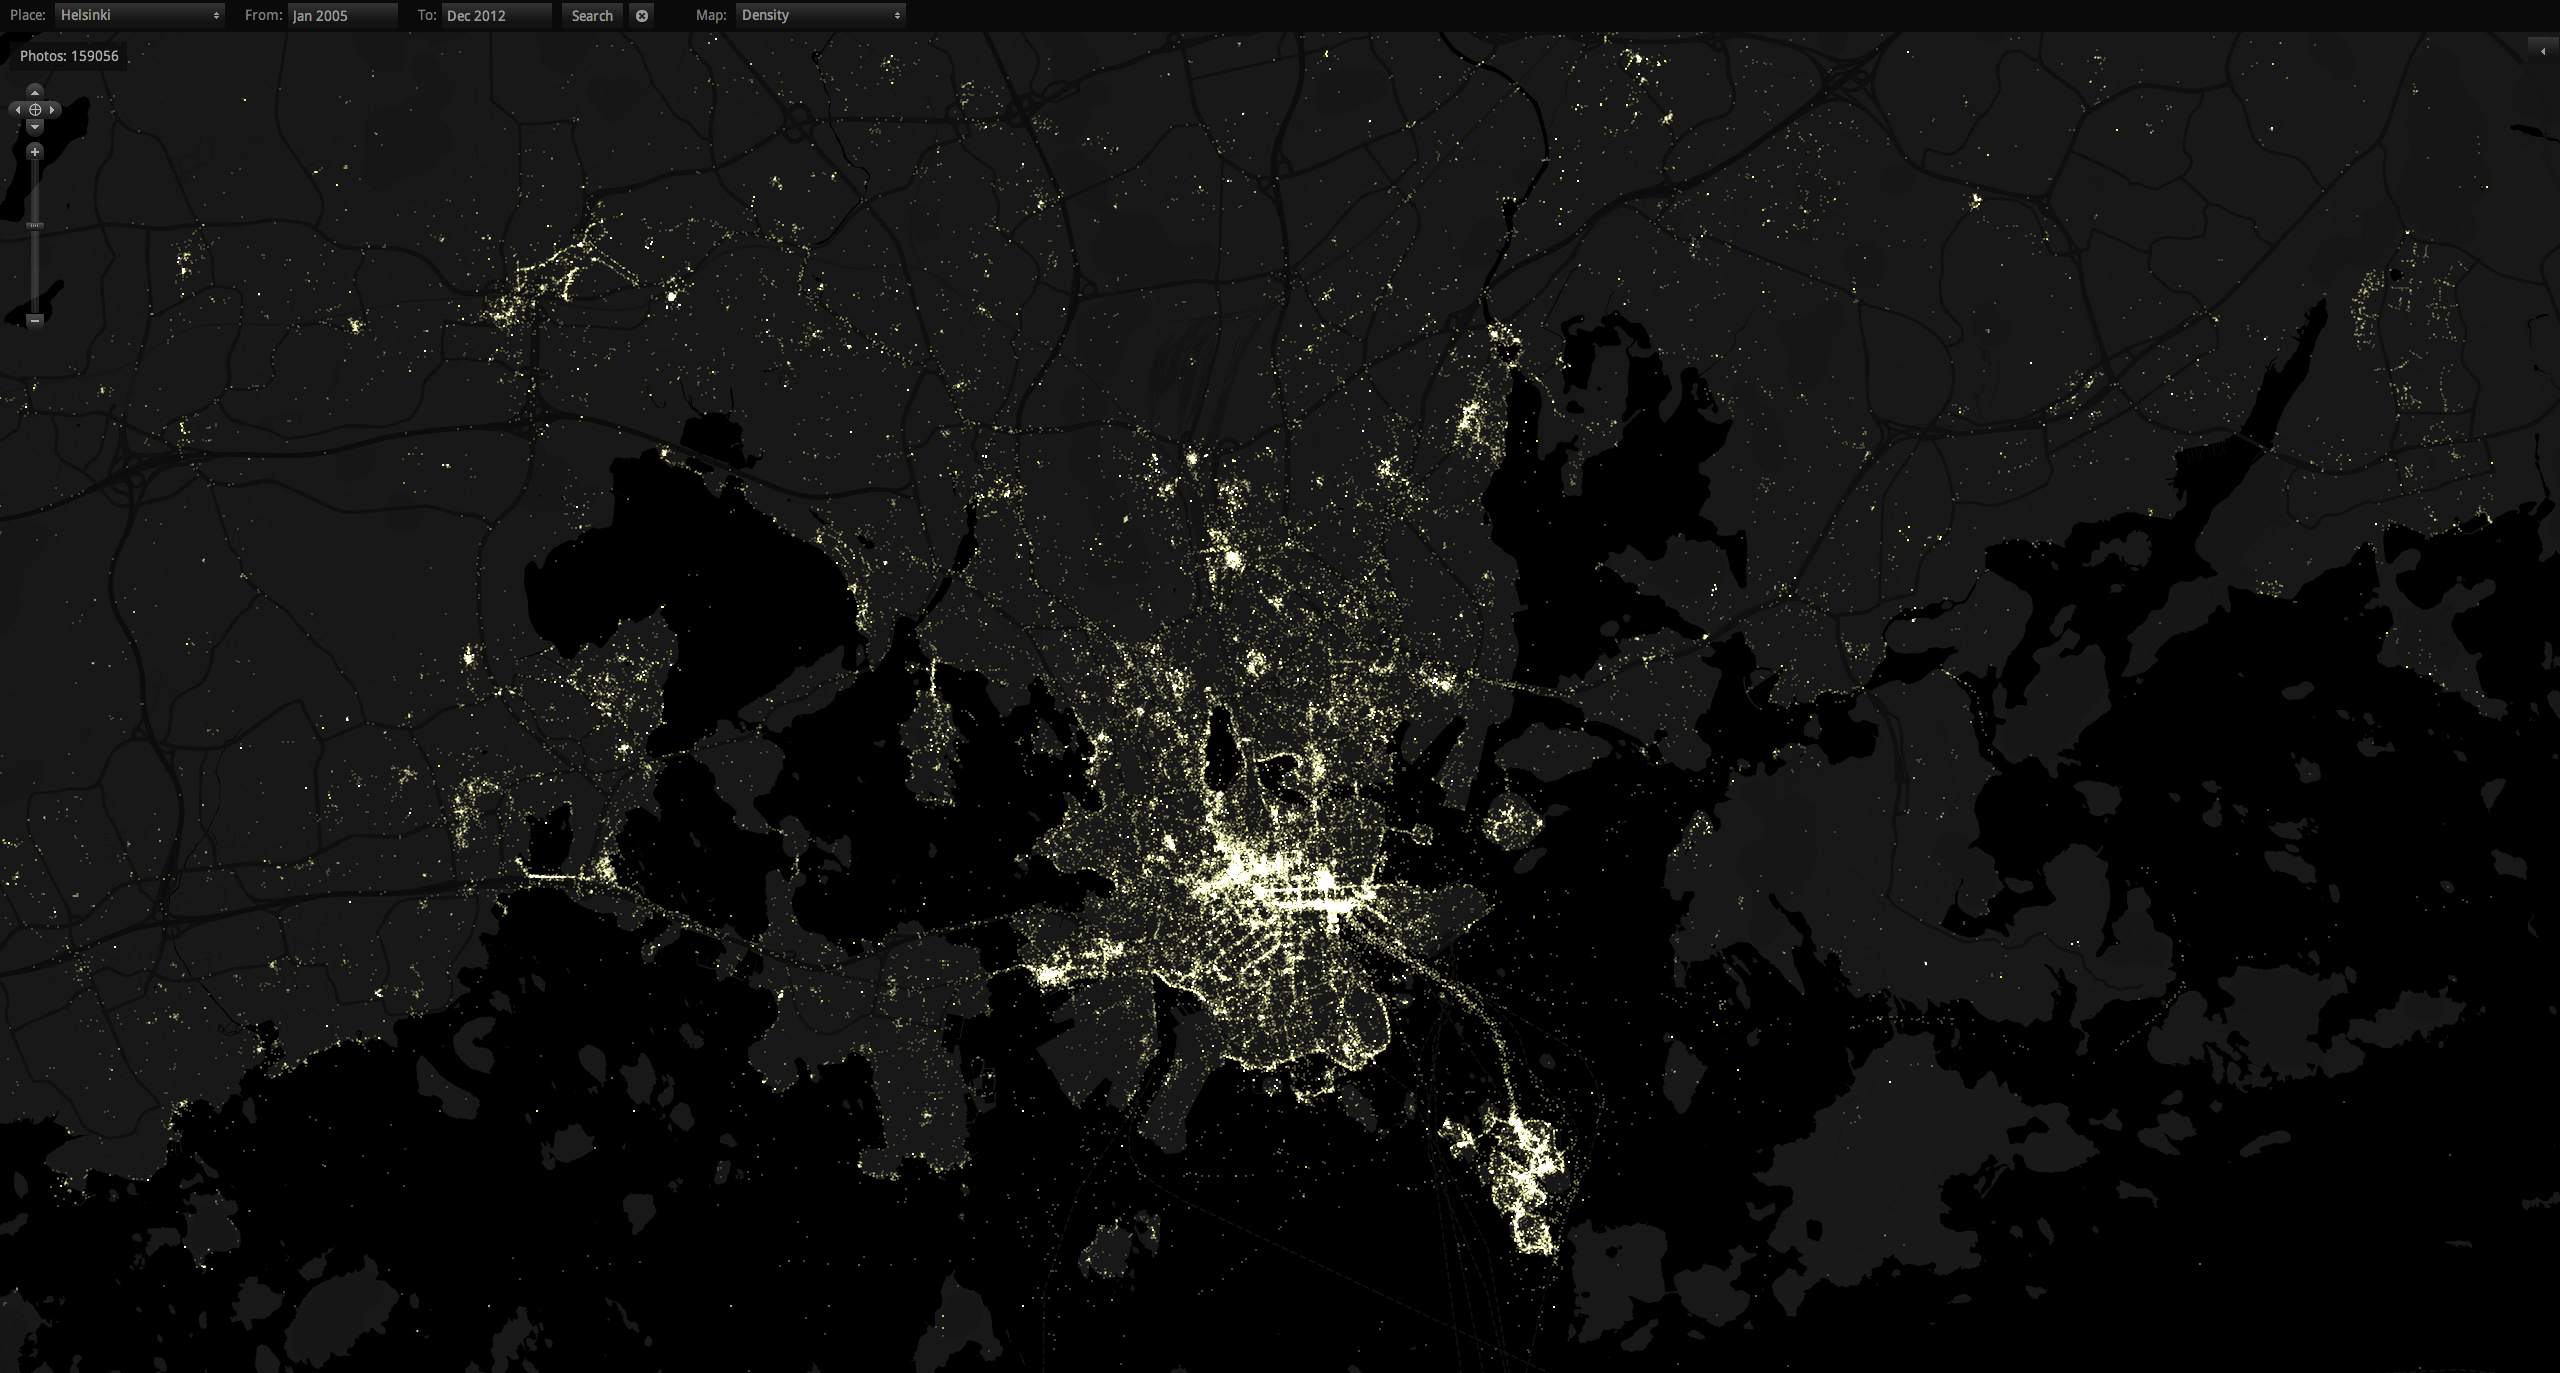Click the To date field Dec 2012
The height and width of the screenshot is (1373, 2560).
point(496,15)
